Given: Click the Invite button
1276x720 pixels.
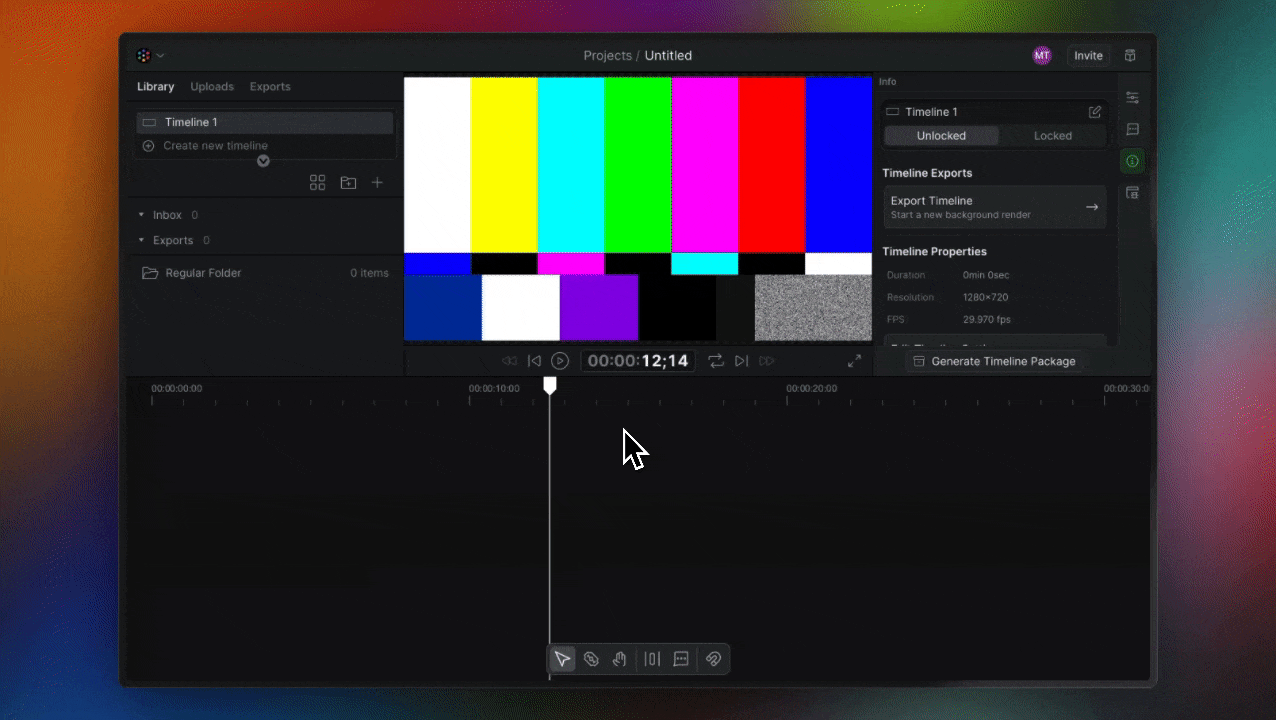Looking at the screenshot, I should coord(1088,56).
